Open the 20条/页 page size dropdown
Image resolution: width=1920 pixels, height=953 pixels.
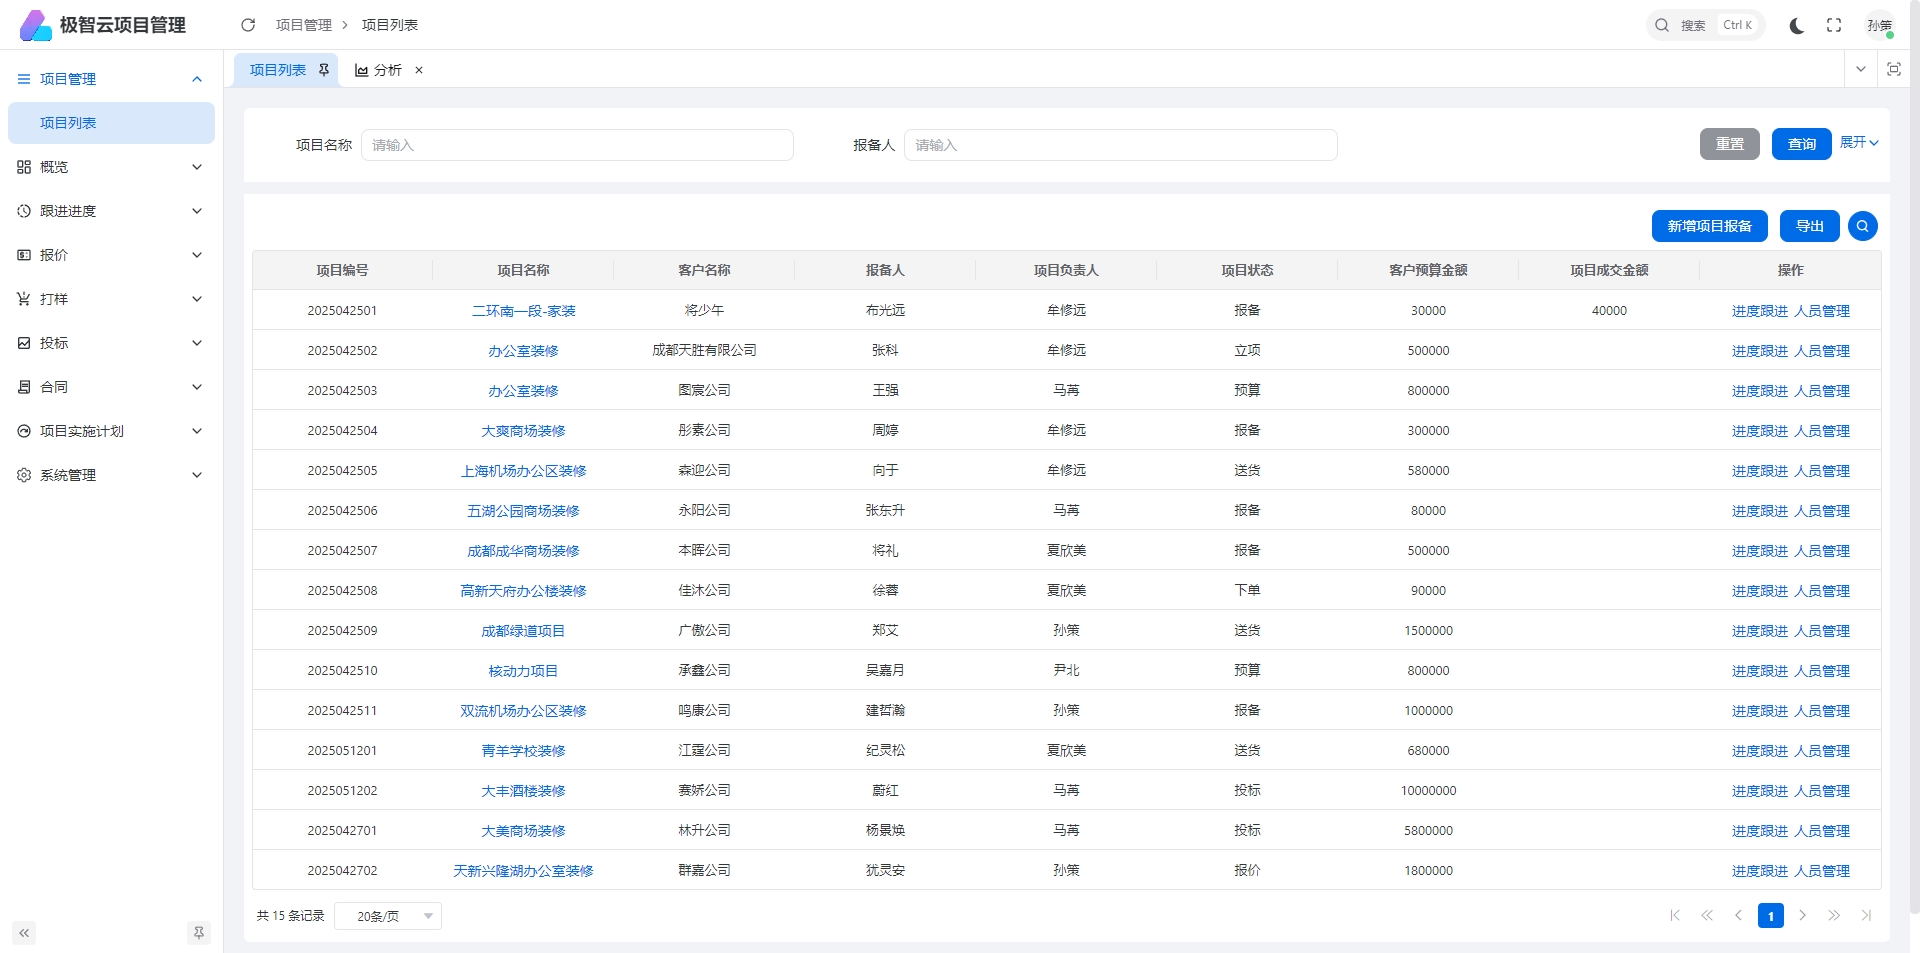388,916
